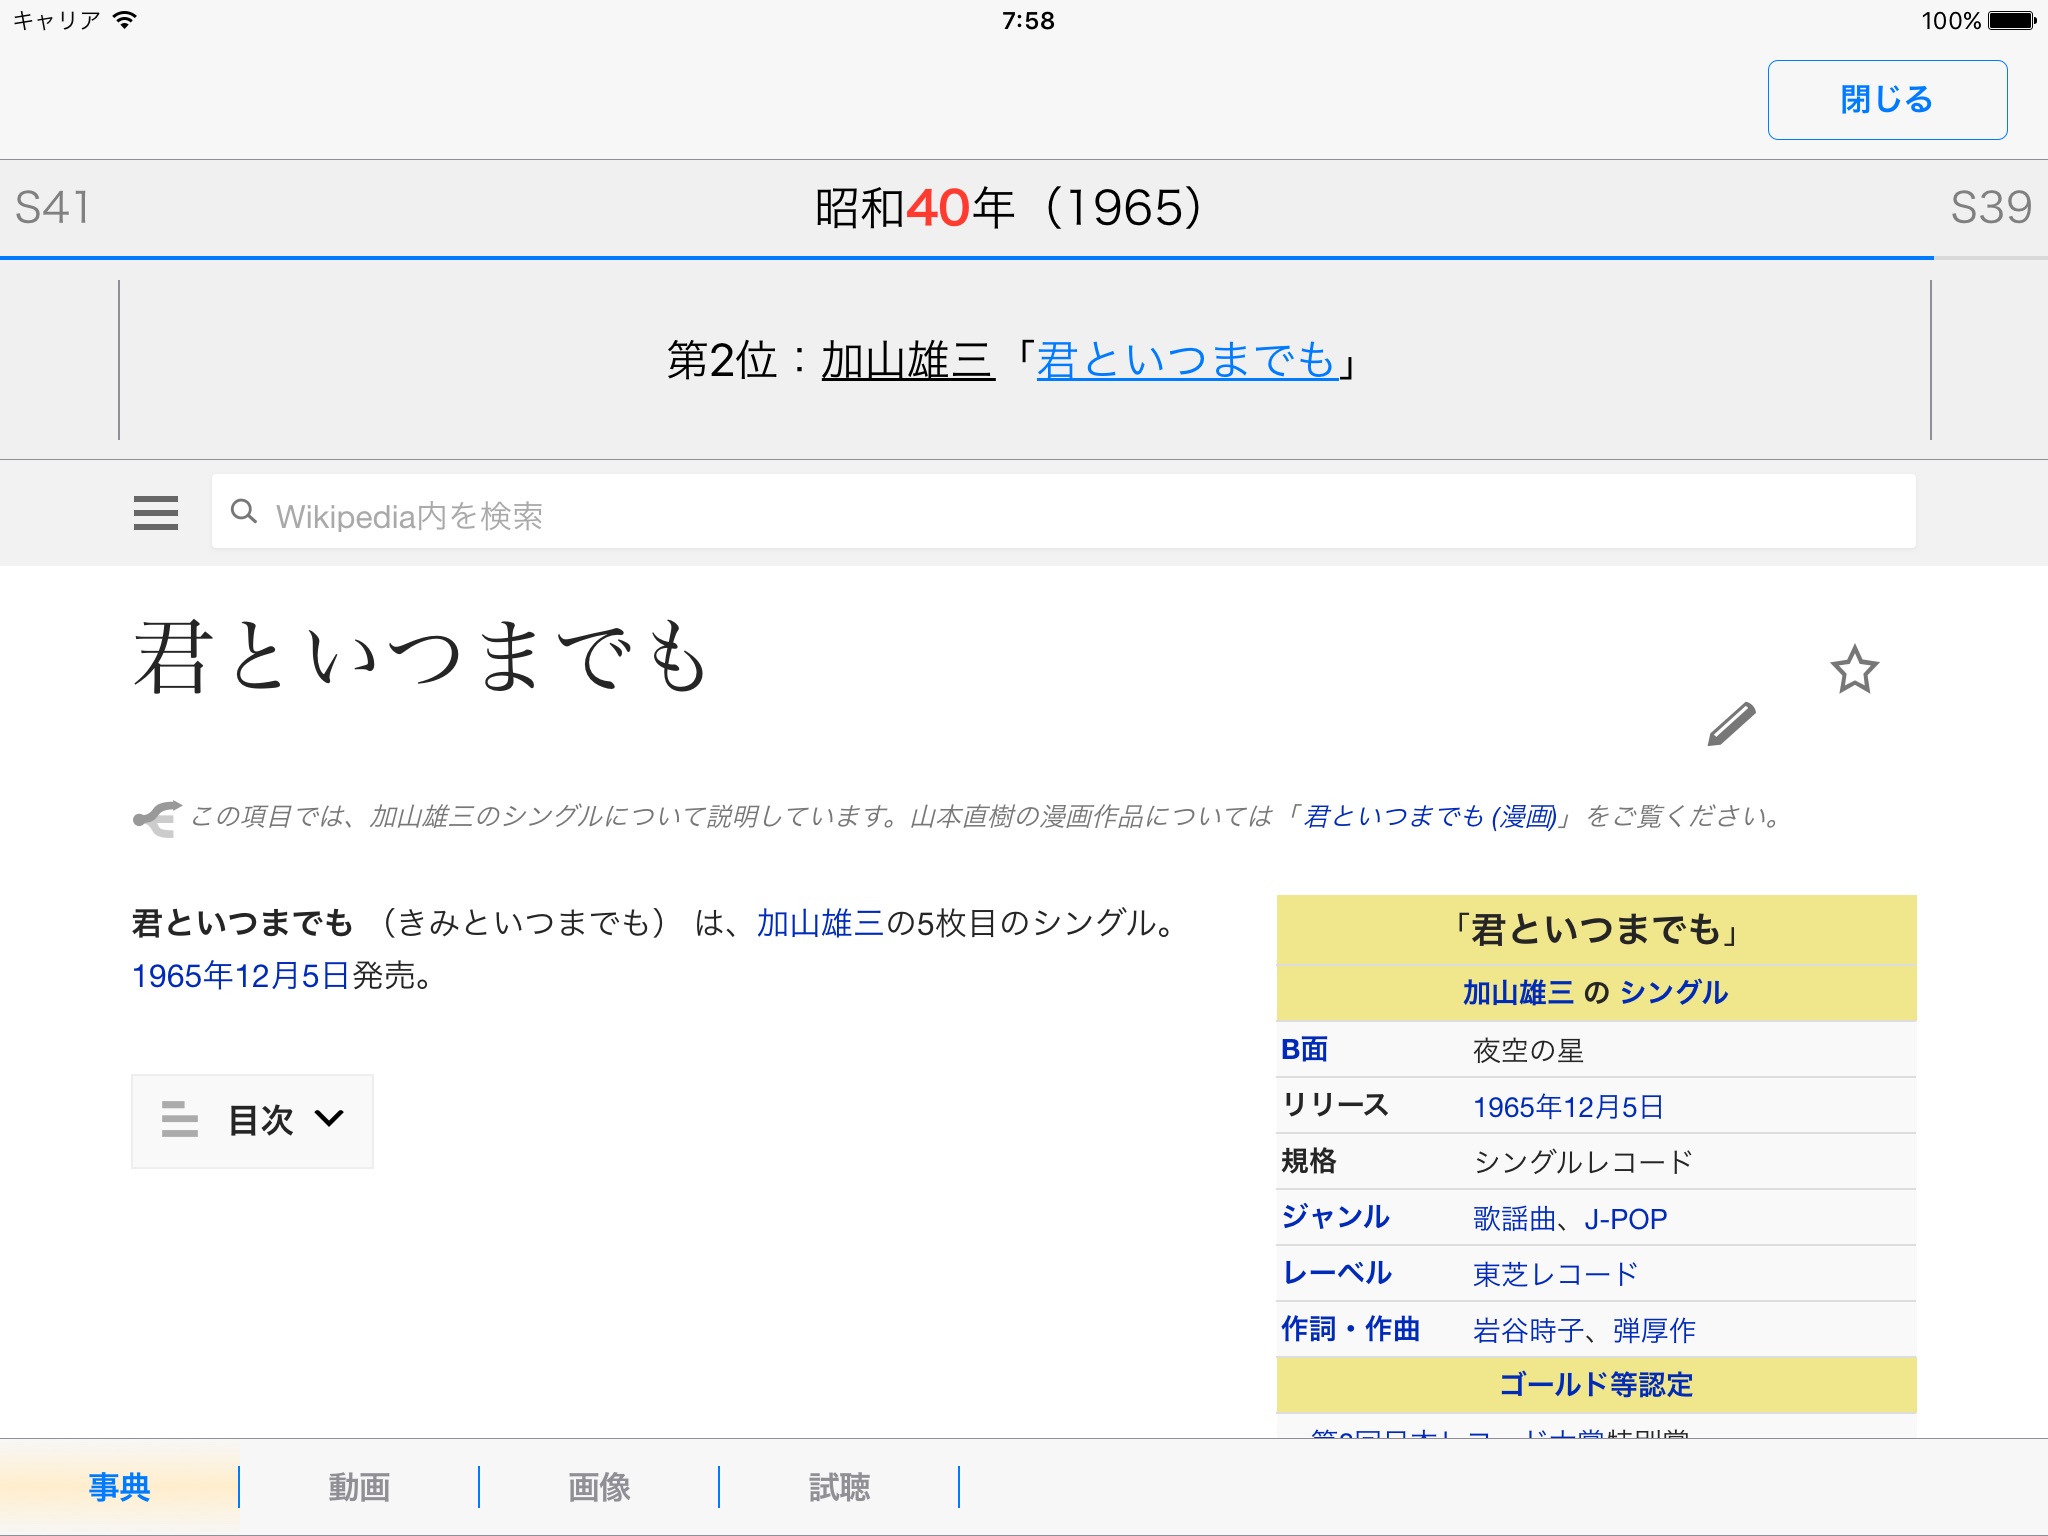The height and width of the screenshot is (1536, 2048).
Task: Switch to the 画像 tab
Action: coord(599,1487)
